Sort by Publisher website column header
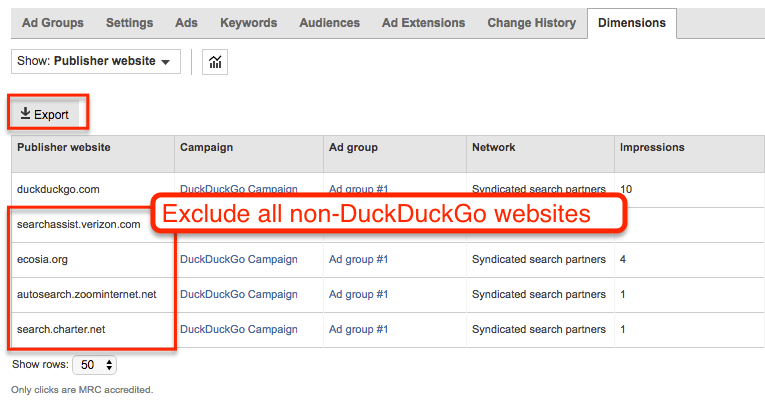This screenshot has height=403, width=765. click(63, 147)
